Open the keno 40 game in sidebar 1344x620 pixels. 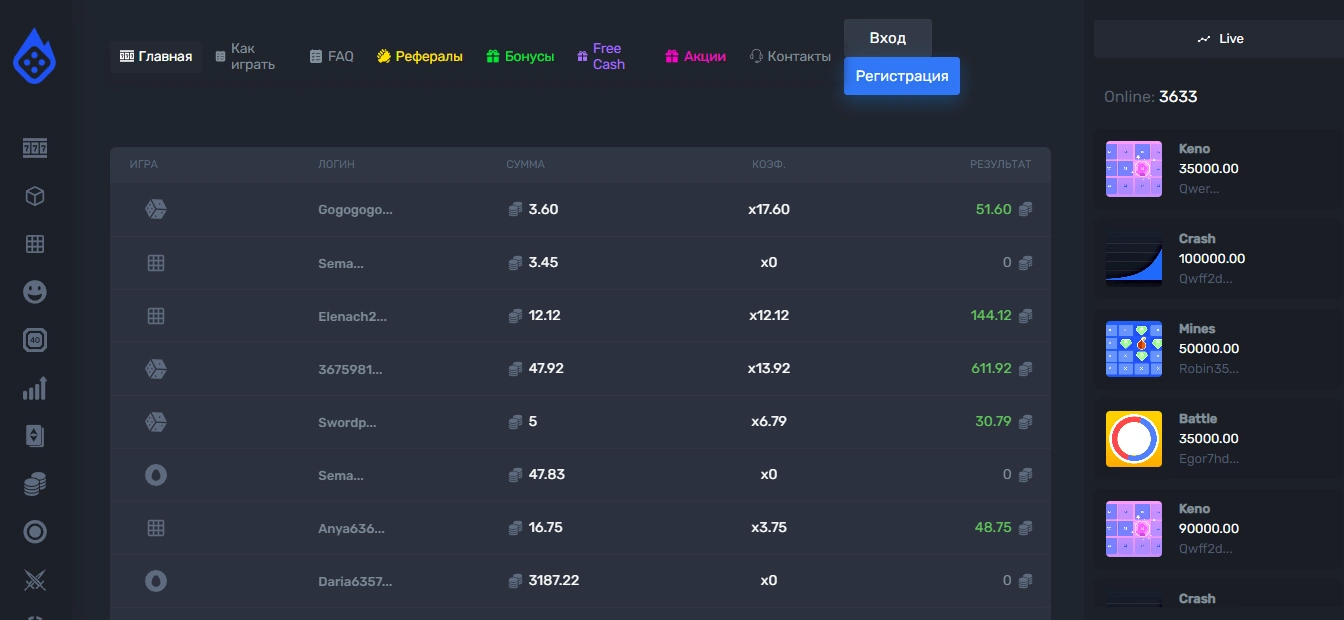[35, 340]
